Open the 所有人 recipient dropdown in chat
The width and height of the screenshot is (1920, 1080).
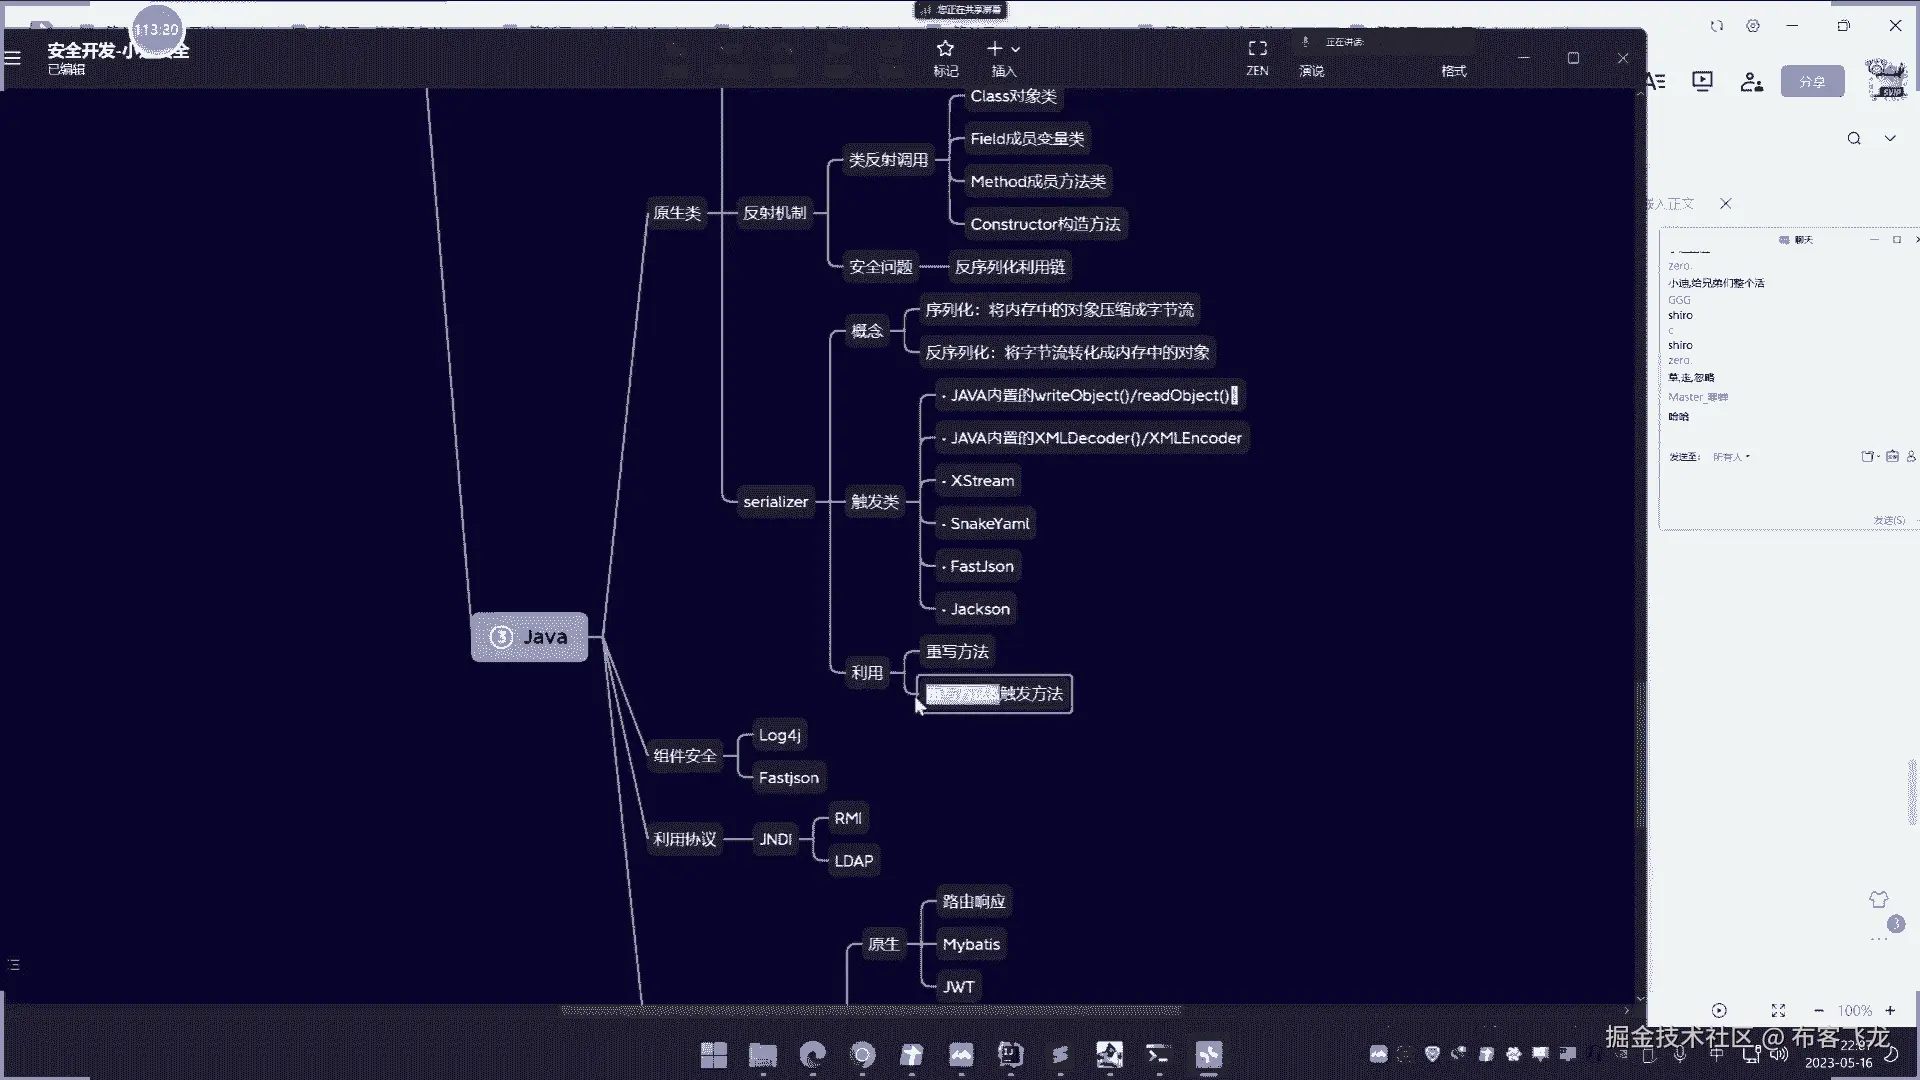1732,457
